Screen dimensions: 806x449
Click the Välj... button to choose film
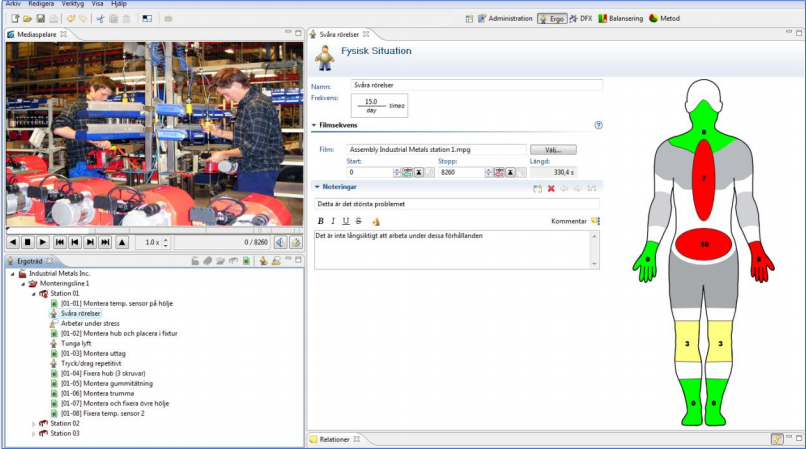pyautogui.click(x=553, y=149)
